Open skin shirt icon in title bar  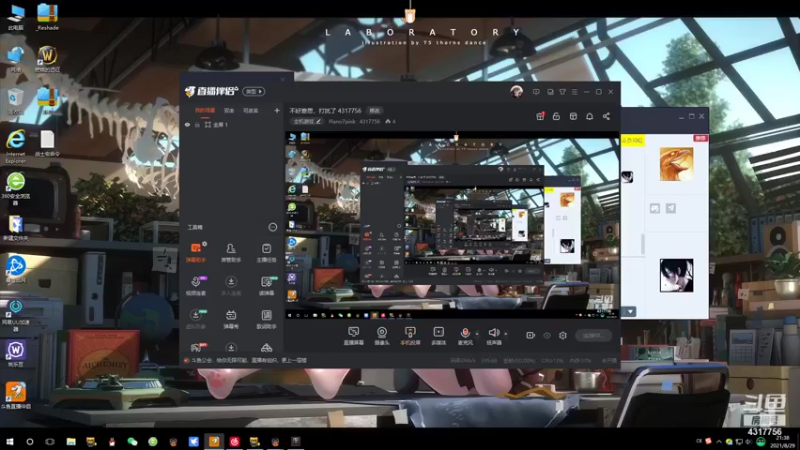562,92
